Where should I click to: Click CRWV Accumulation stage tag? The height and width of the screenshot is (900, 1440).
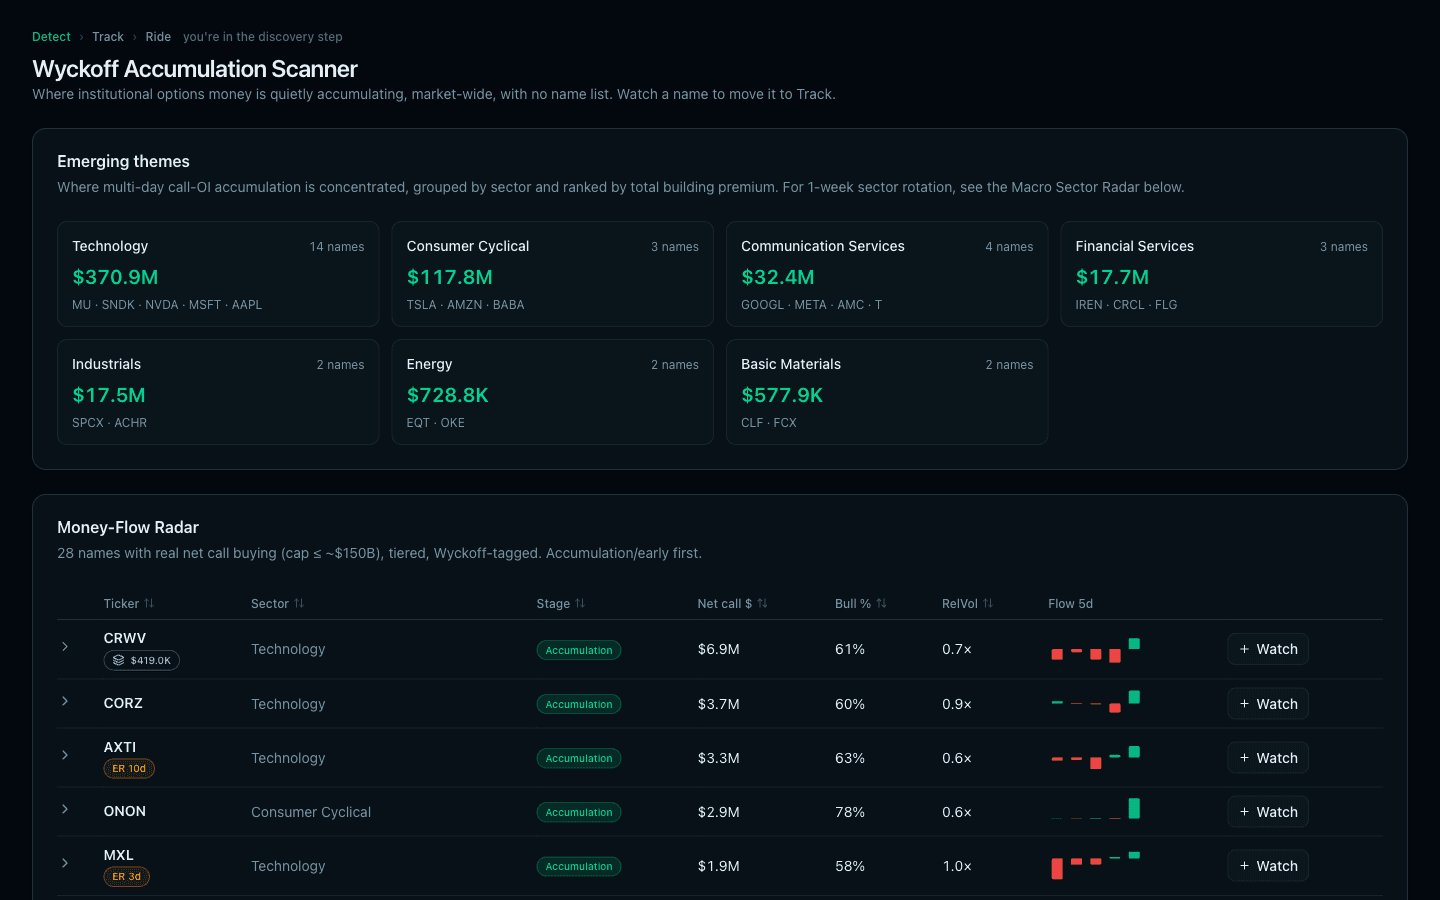point(579,650)
